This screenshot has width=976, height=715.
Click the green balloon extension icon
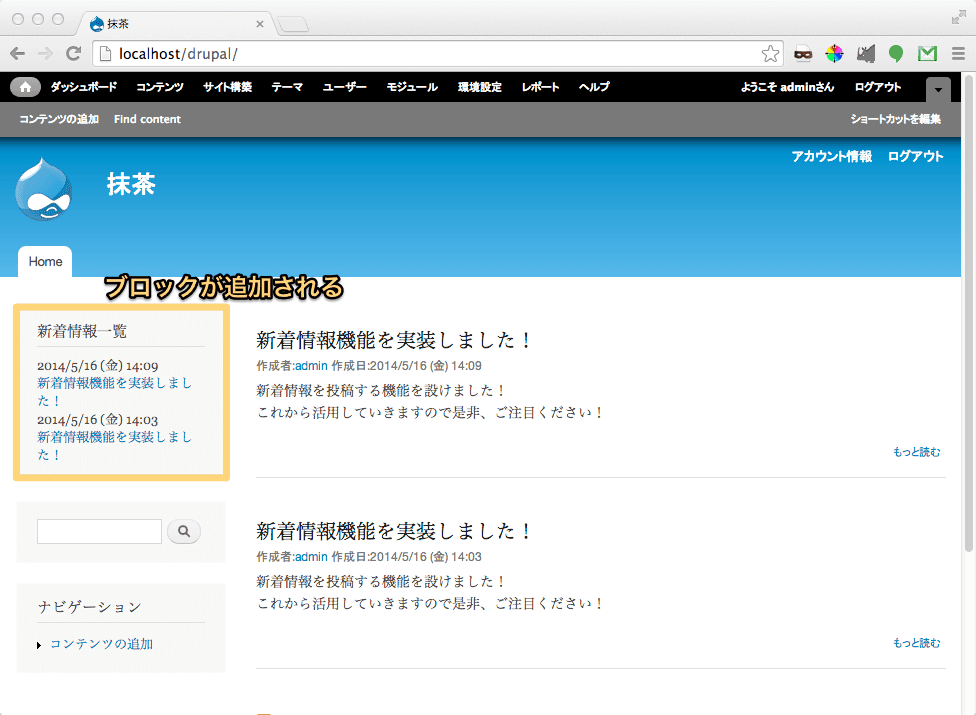[896, 54]
